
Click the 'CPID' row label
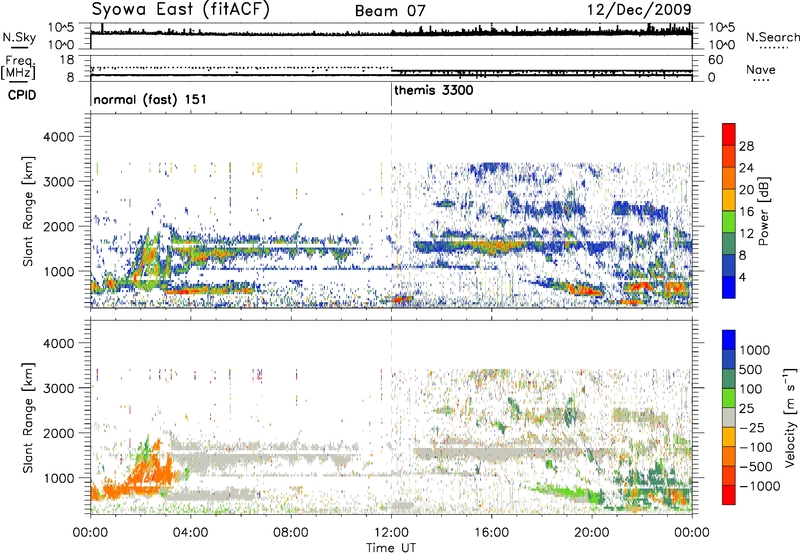[22, 95]
